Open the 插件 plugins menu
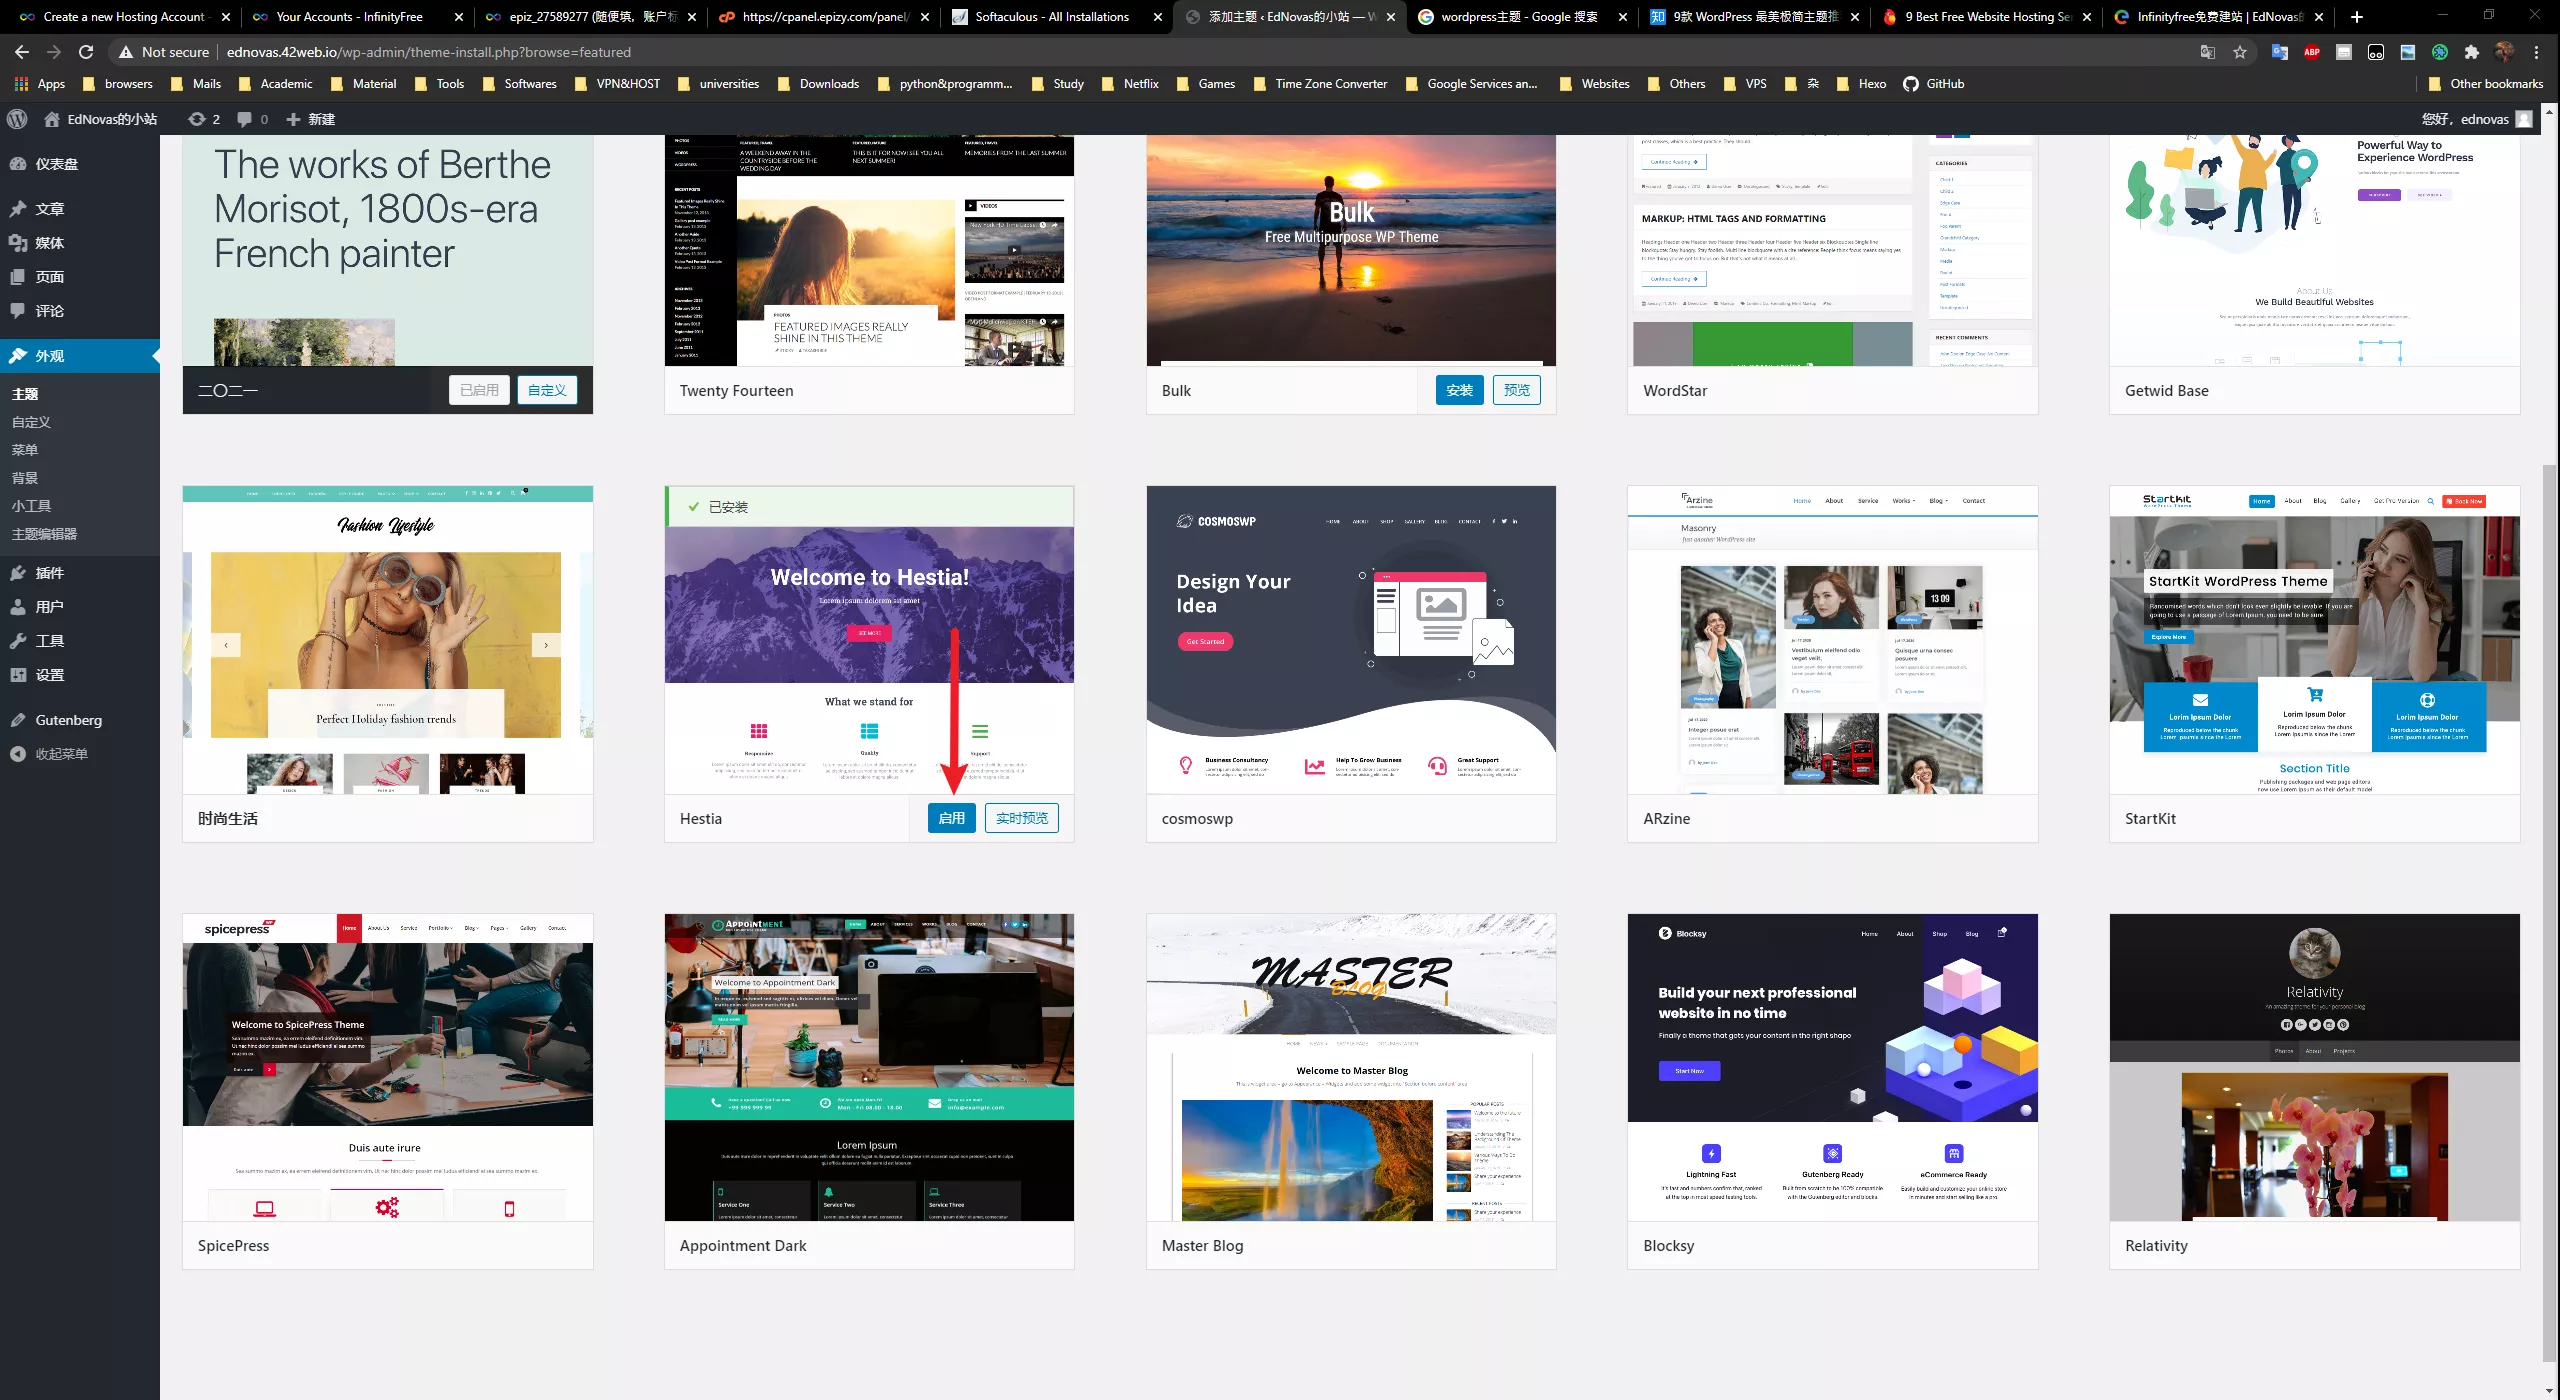Image resolution: width=2560 pixels, height=1400 pixels. 49,573
